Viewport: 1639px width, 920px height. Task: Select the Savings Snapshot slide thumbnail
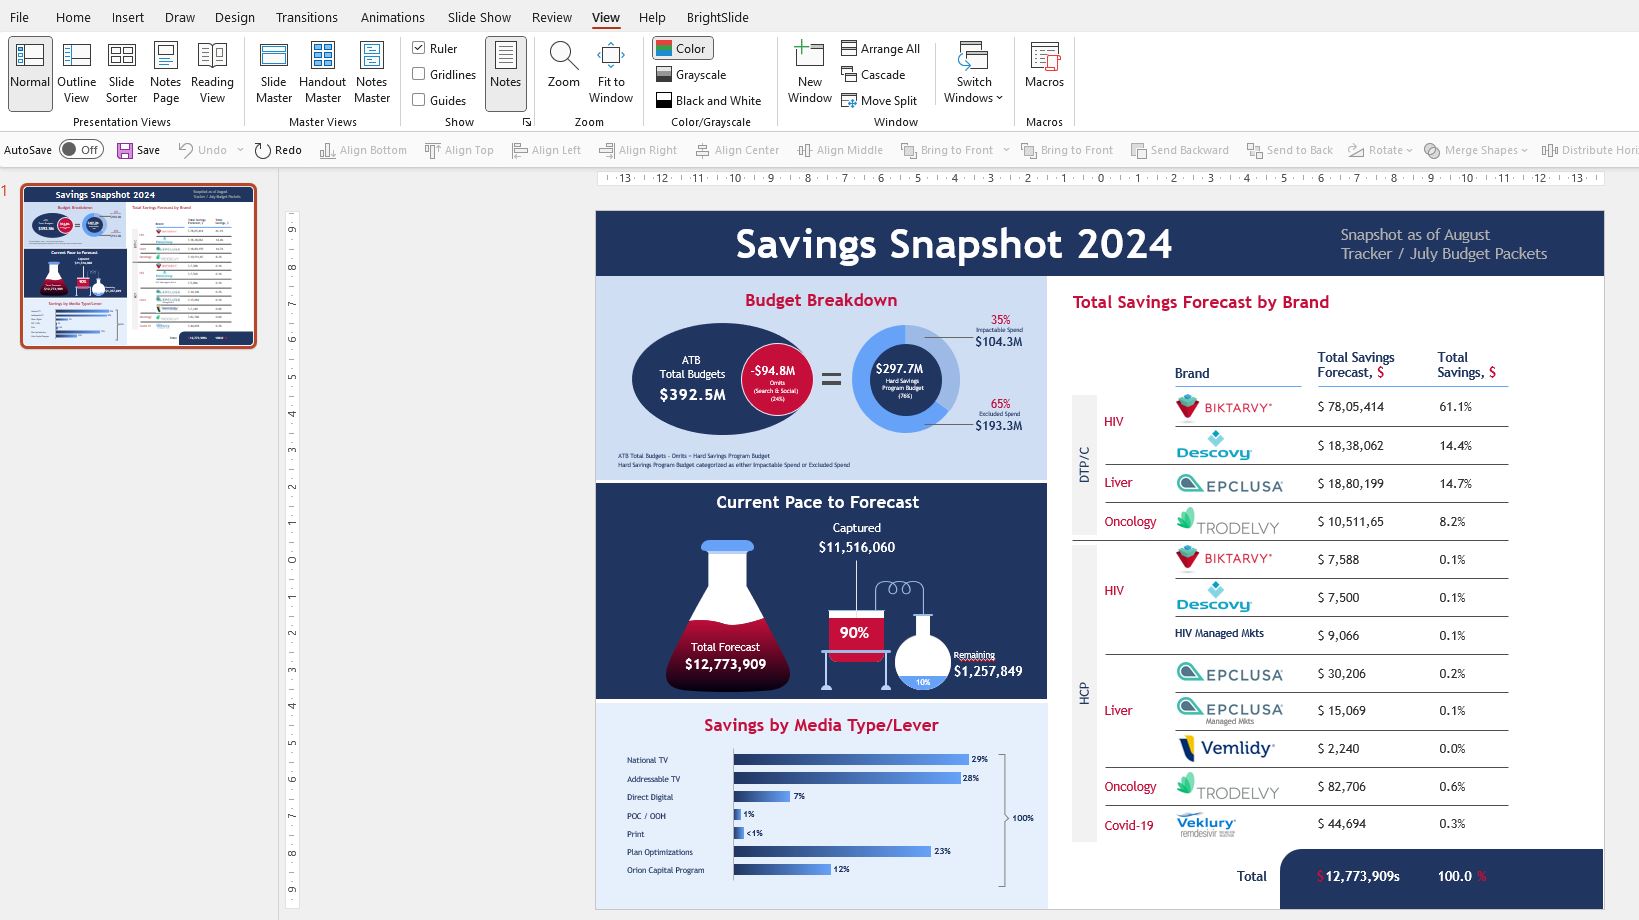(x=139, y=266)
